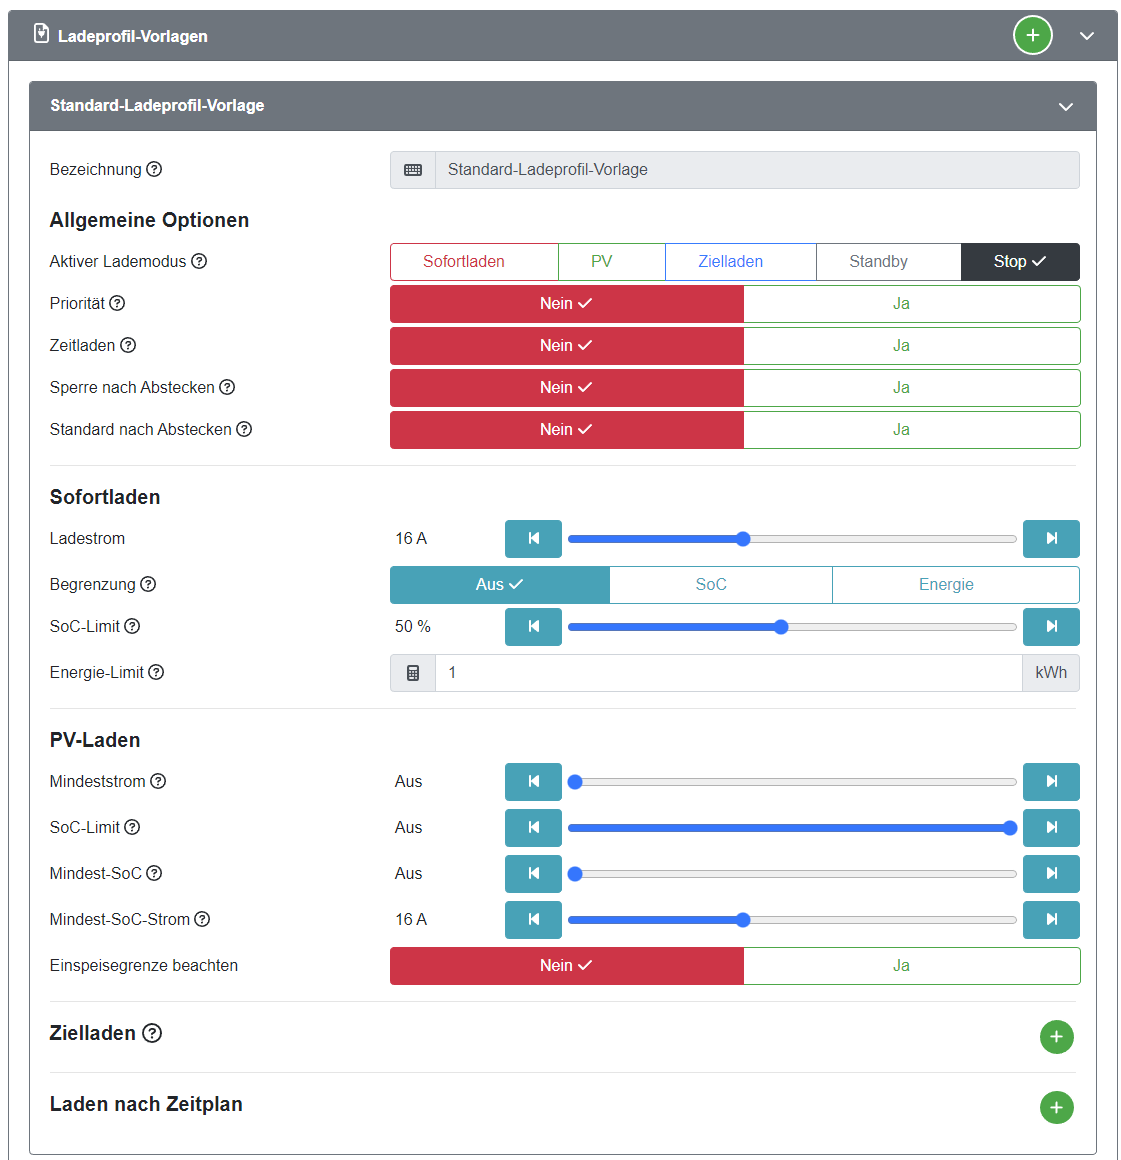
Task: Collapse the Ladeprofil-Vorlagen panel chevron
Action: tap(1087, 36)
